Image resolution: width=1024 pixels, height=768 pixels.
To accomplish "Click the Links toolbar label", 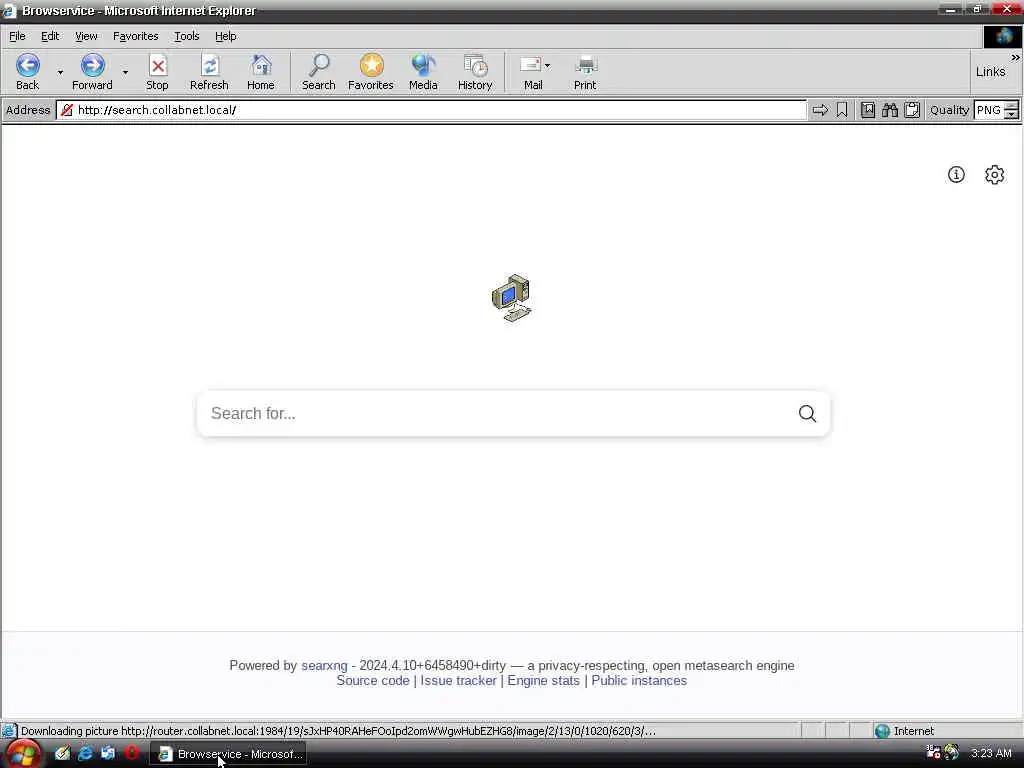I will coord(990,72).
